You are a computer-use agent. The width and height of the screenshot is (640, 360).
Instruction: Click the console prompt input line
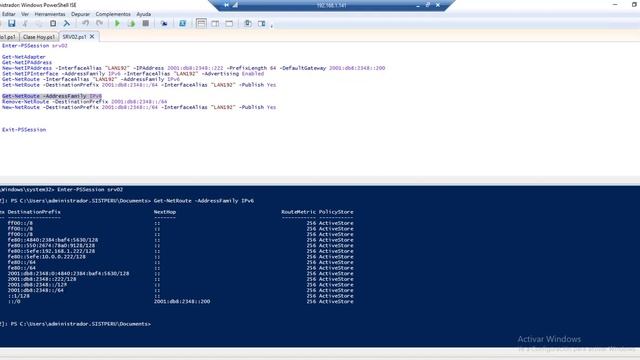pyautogui.click(x=76, y=324)
